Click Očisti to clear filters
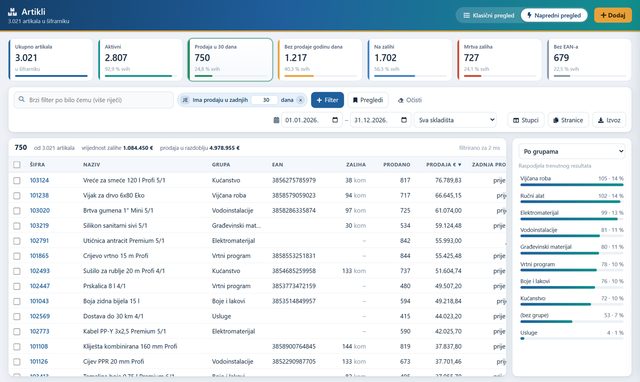 pos(410,100)
